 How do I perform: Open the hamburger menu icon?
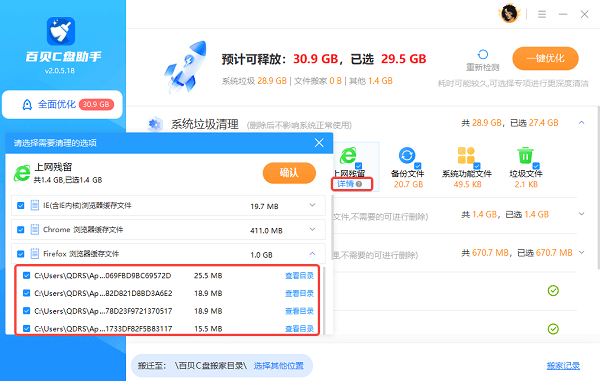coord(542,15)
